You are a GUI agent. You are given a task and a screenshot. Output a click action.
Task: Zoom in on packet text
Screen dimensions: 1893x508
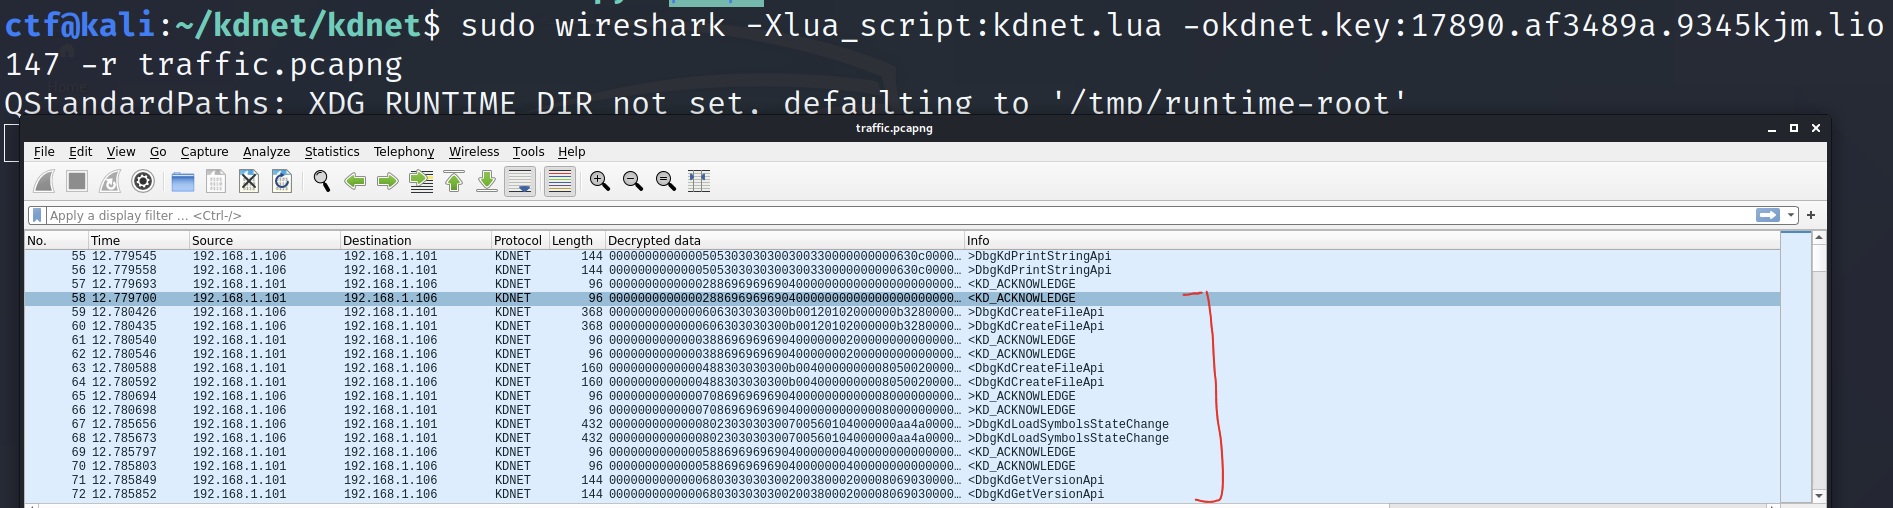[600, 181]
